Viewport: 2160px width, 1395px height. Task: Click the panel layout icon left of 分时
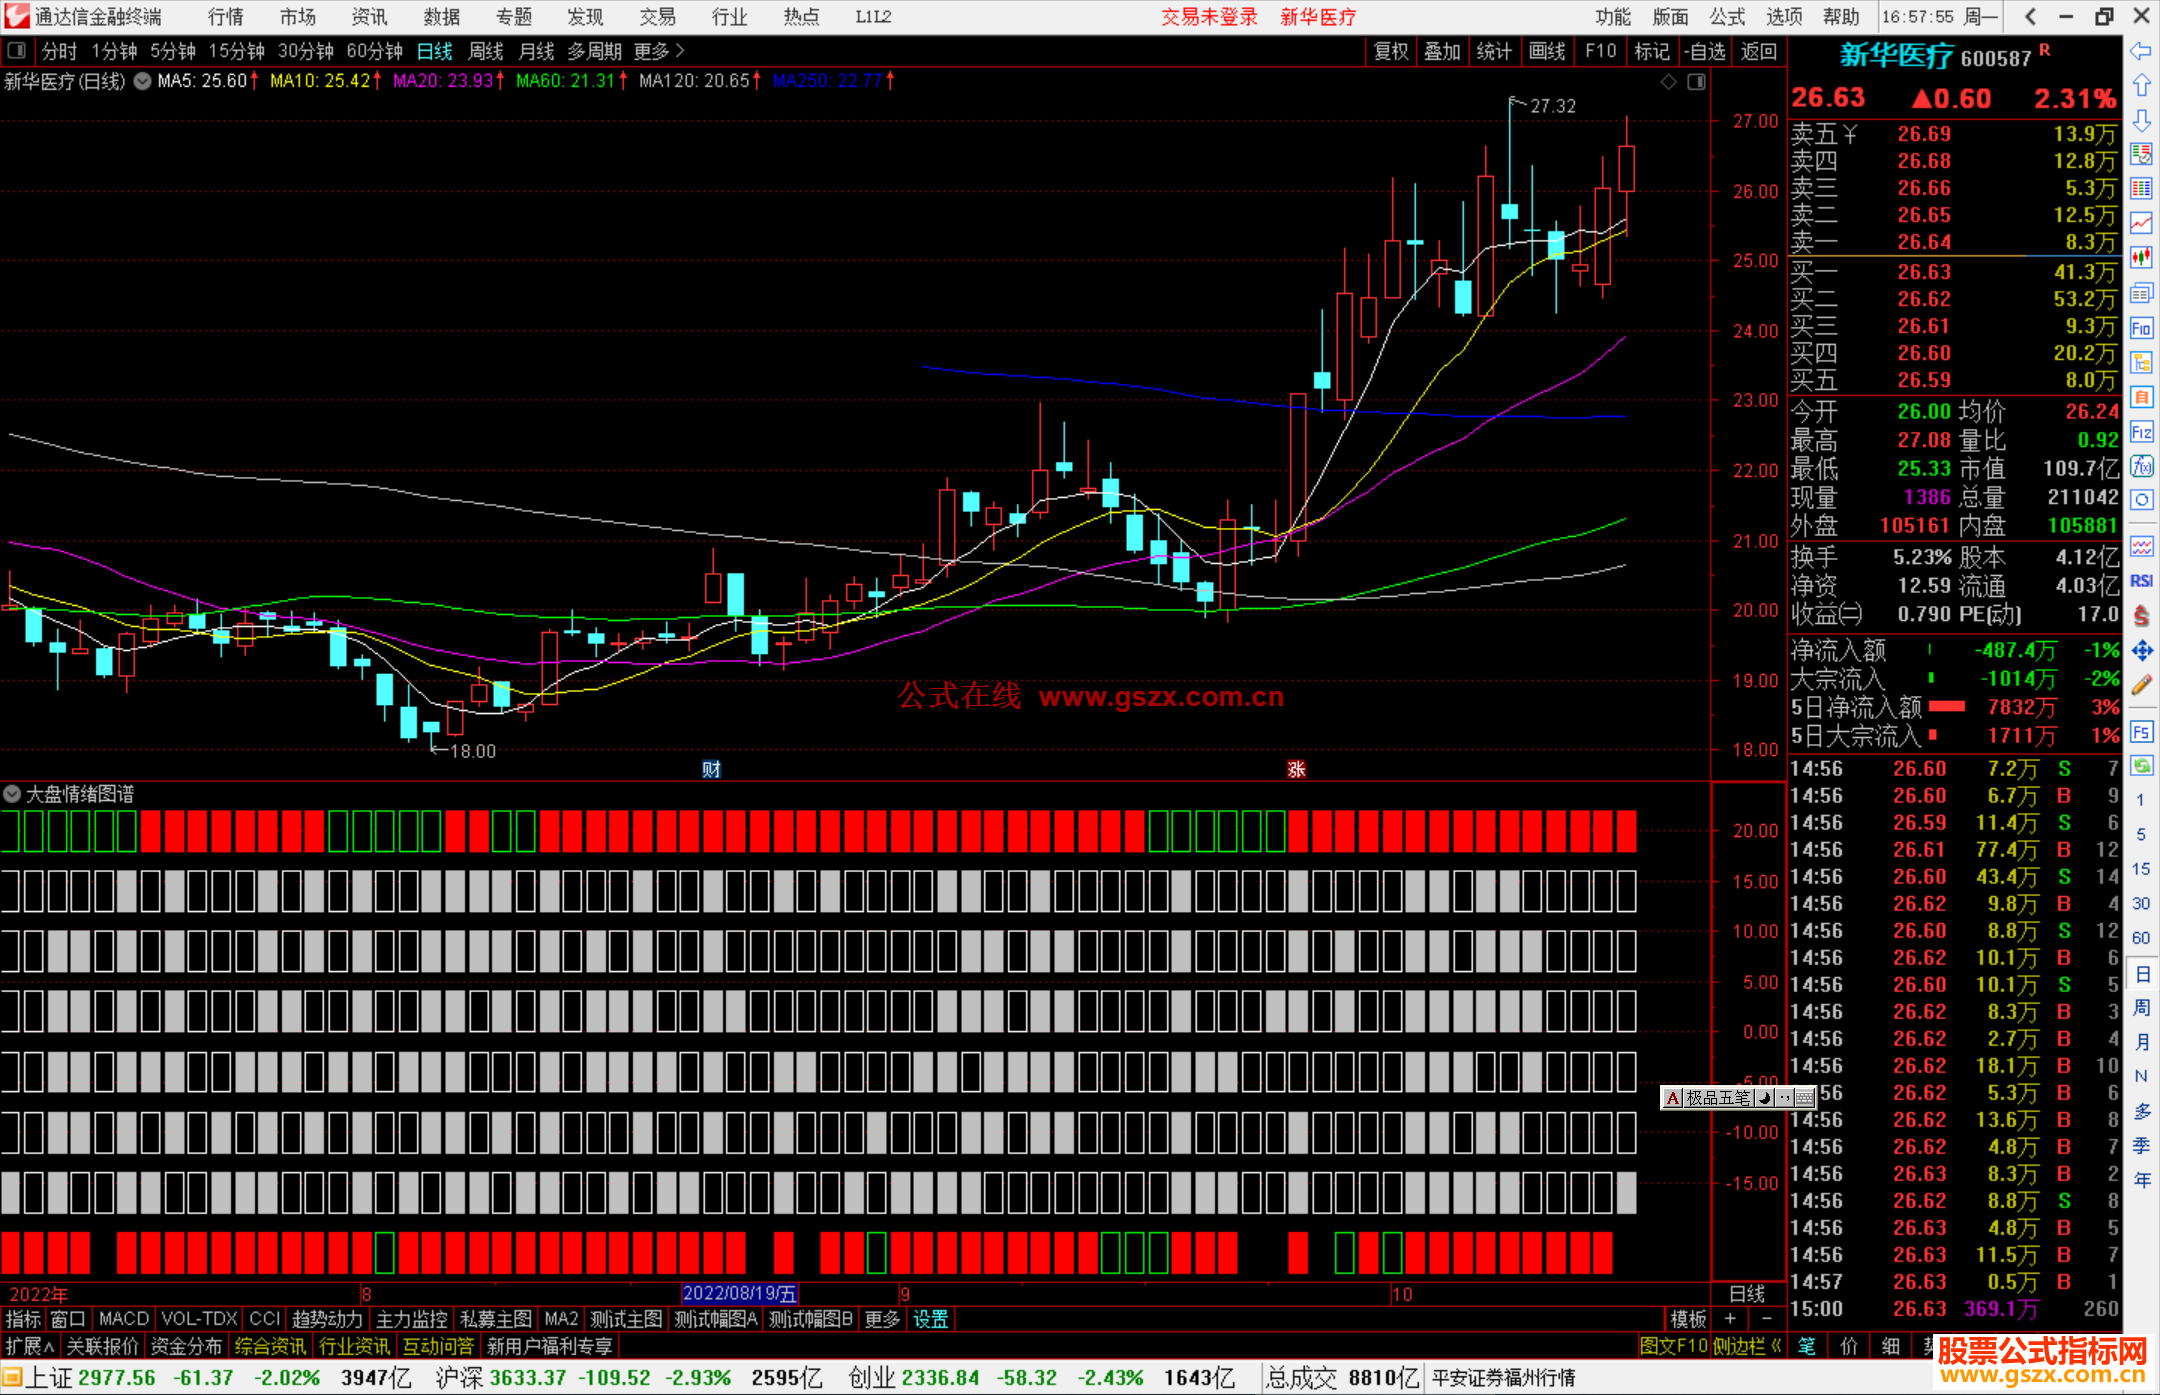[16, 50]
